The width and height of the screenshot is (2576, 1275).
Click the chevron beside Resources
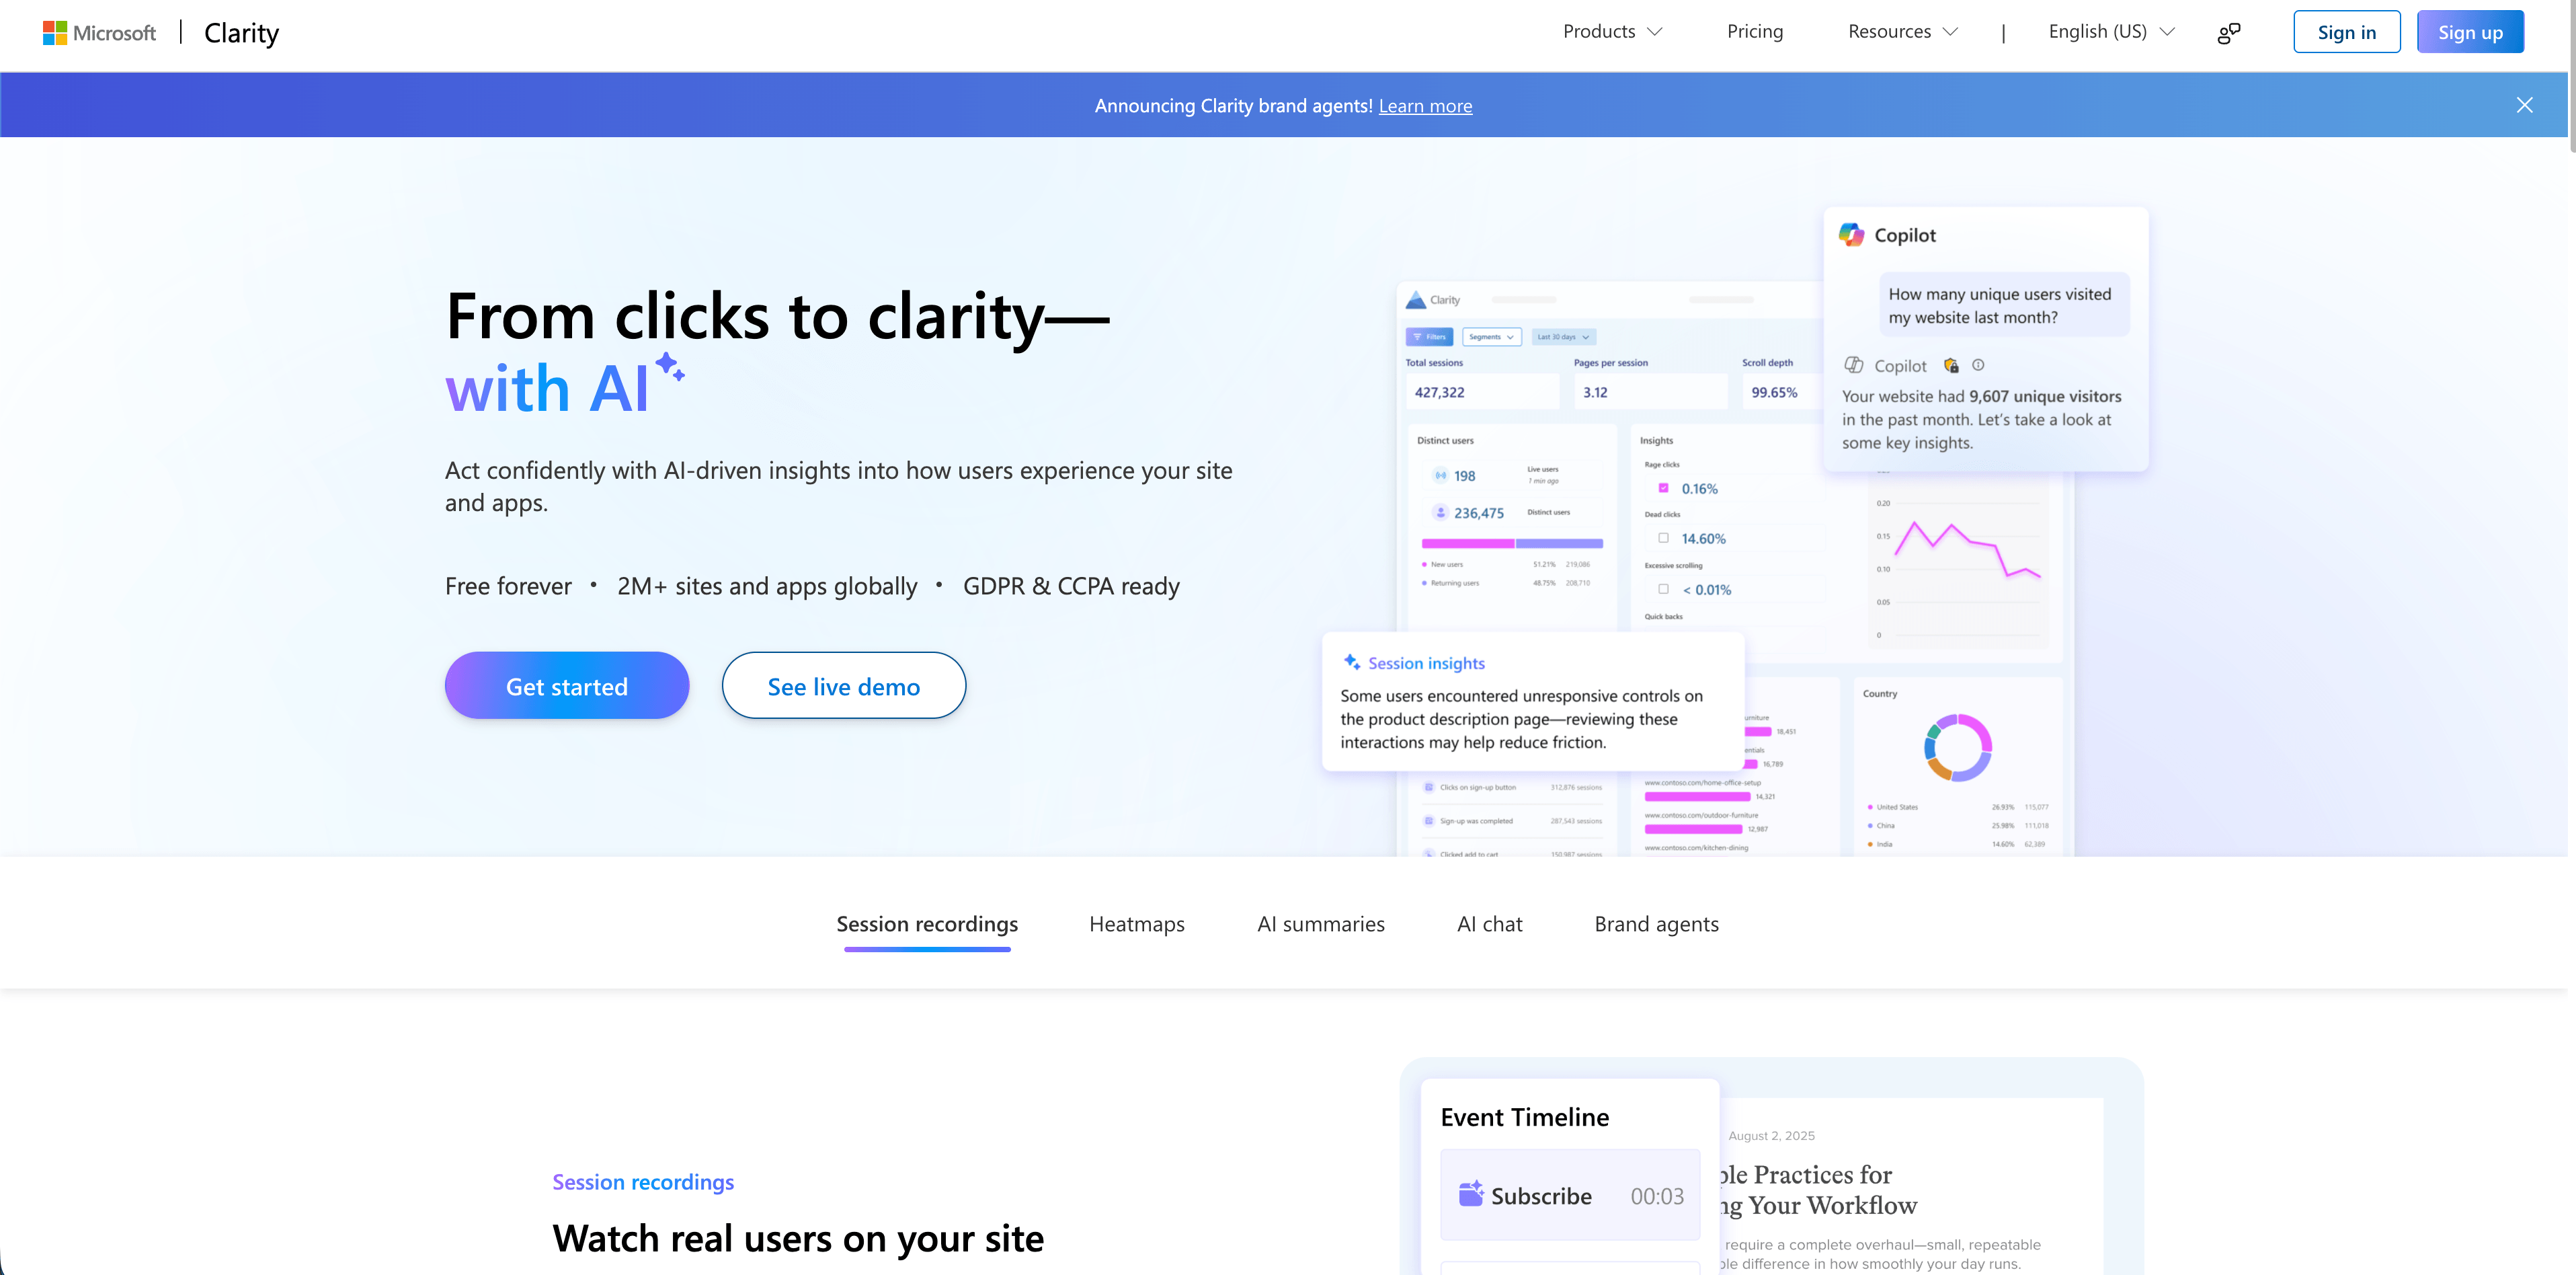[1950, 32]
